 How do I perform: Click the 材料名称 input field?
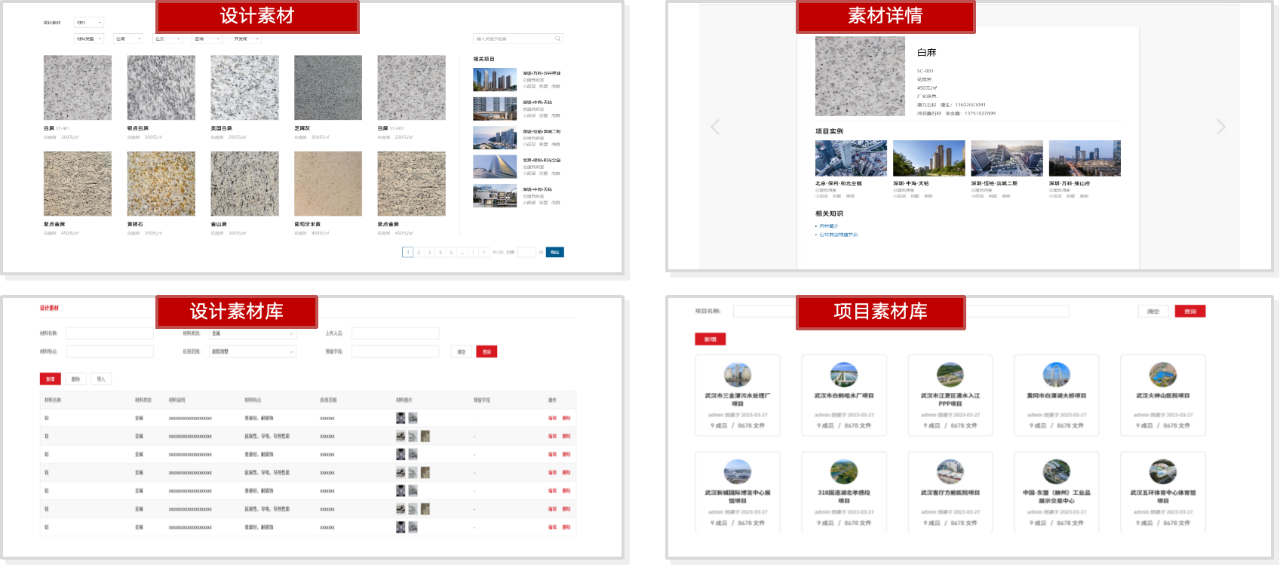(x=109, y=333)
